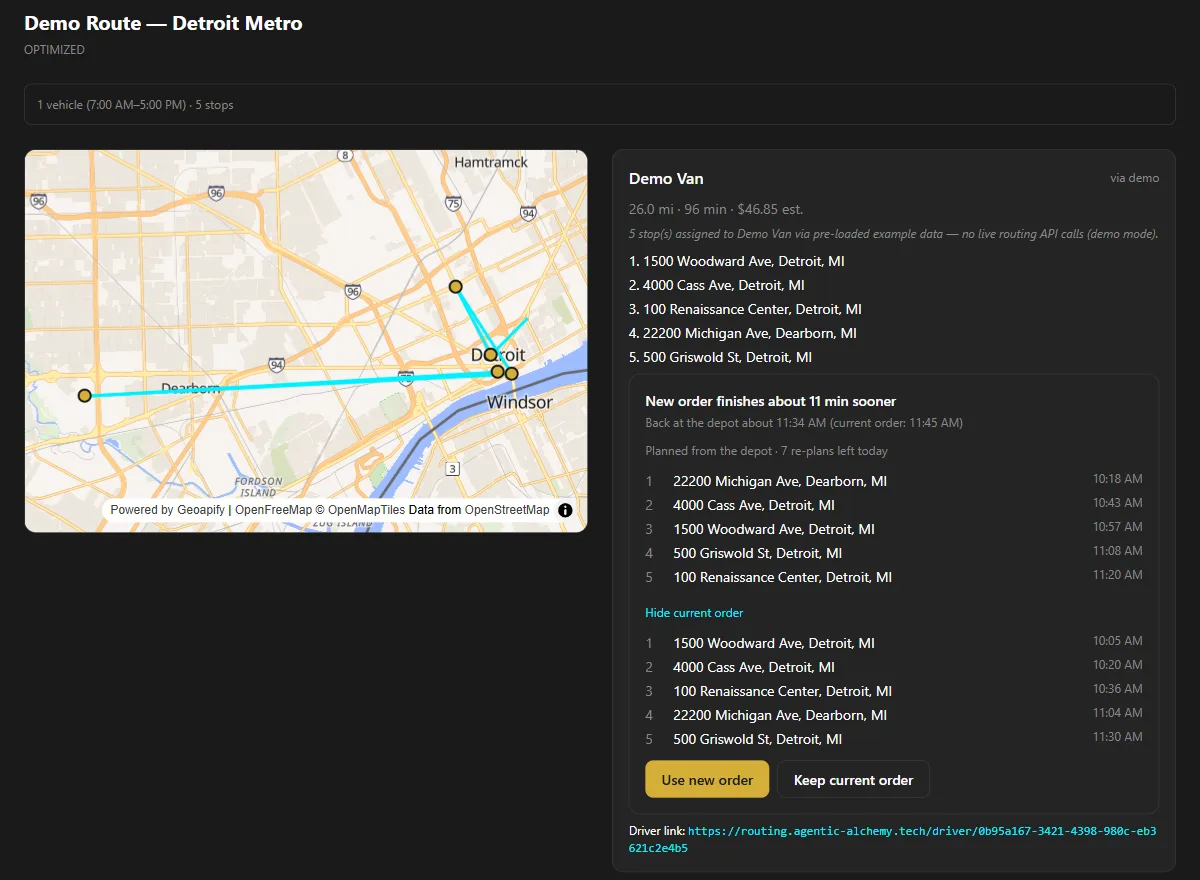Select the 10:20 AM Cass Ave row
This screenshot has height=880, width=1200.
(x=894, y=667)
